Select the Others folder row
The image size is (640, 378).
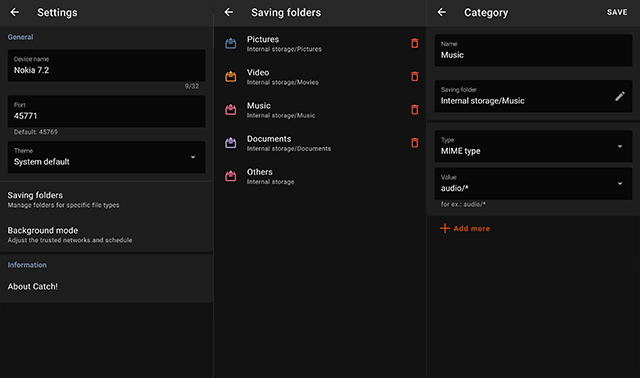pyautogui.click(x=320, y=176)
